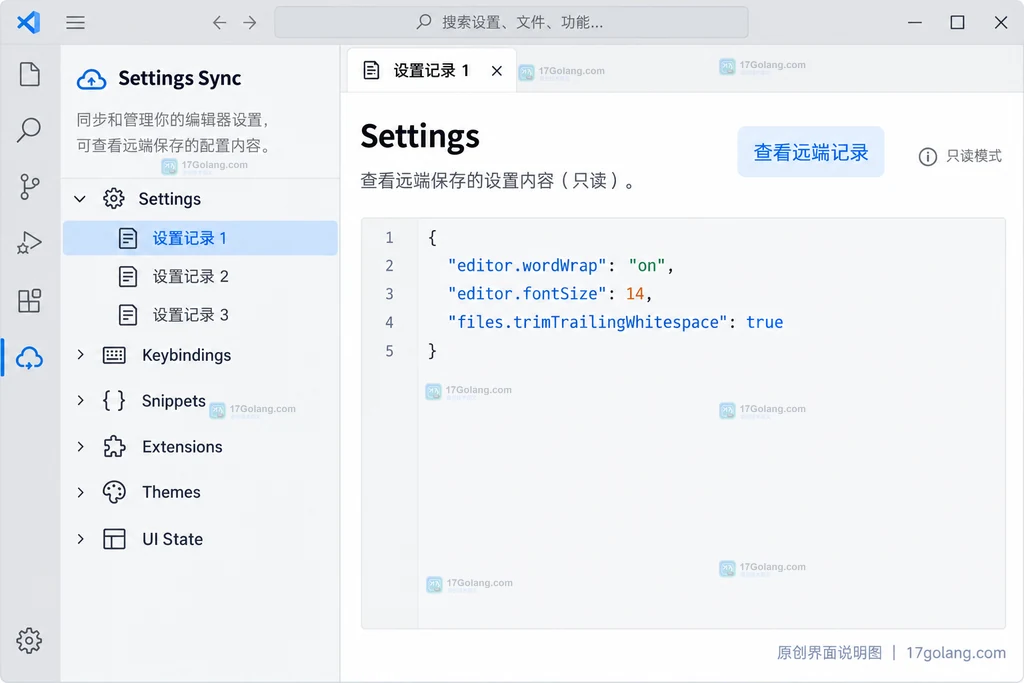Viewport: 1024px width, 683px height.
Task: Click the 查看远端记录 button
Action: (810, 152)
